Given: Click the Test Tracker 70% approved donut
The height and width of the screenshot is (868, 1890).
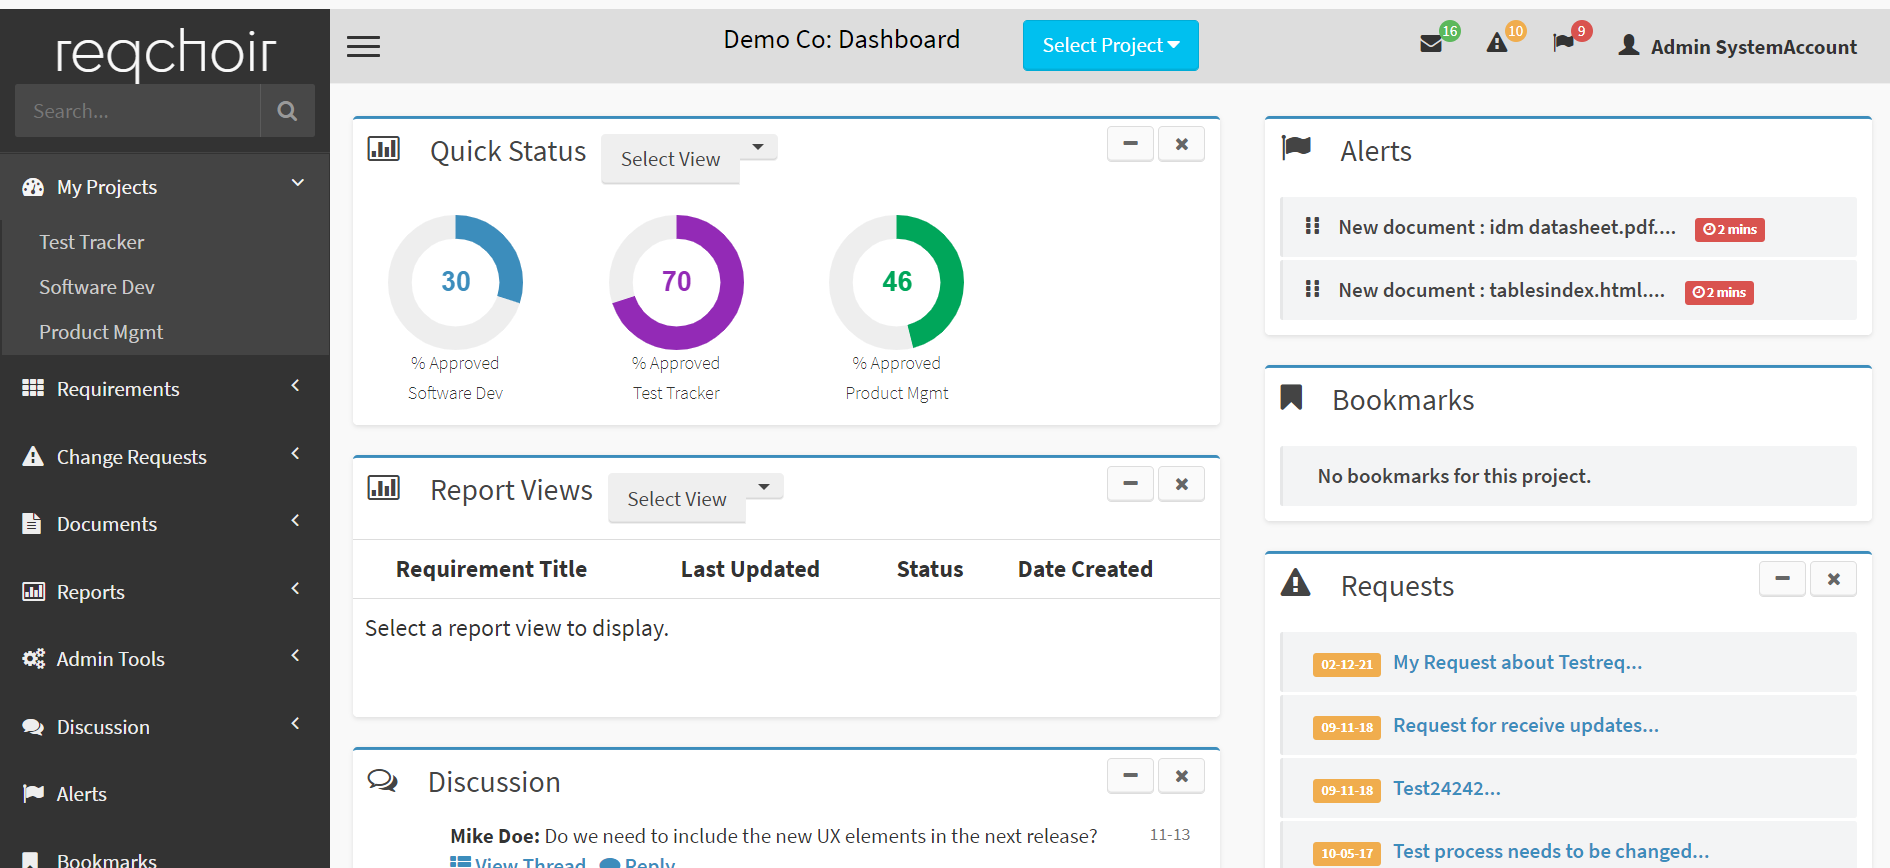Looking at the screenshot, I should [x=676, y=282].
